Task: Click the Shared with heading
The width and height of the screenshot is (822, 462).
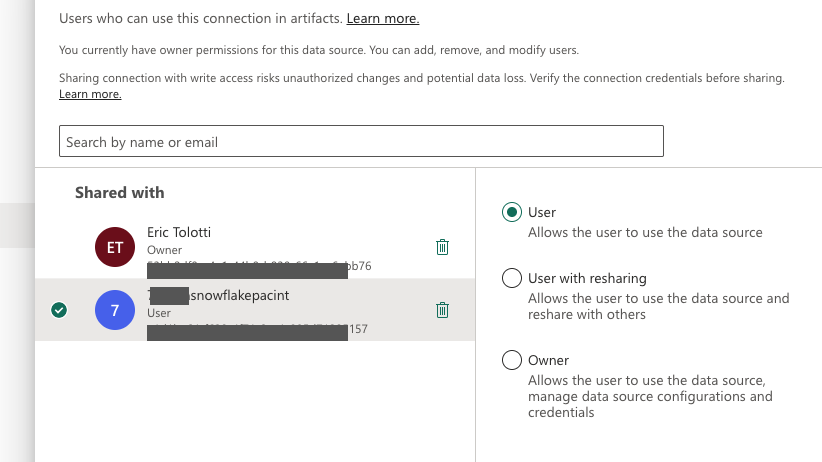Action: click(x=119, y=192)
